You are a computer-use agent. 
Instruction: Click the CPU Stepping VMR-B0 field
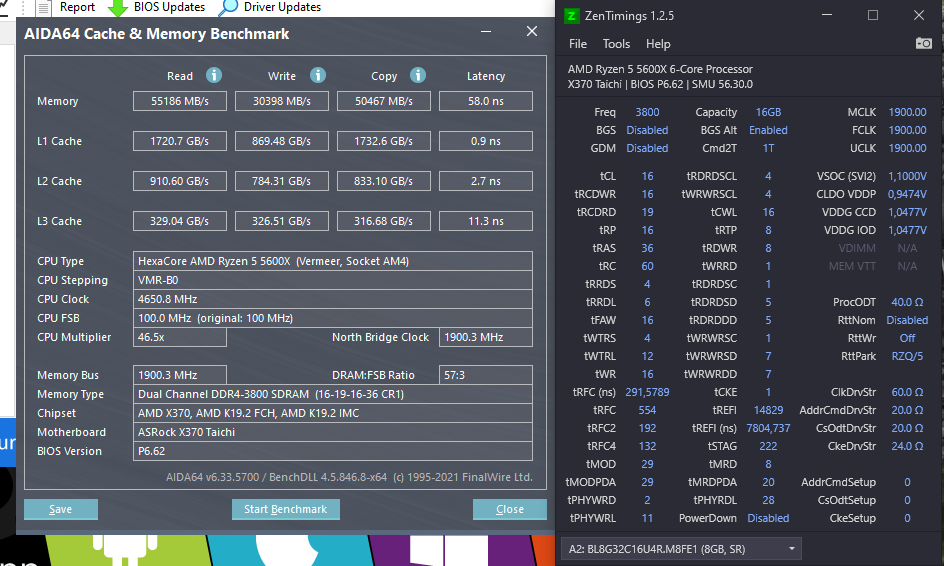pyautogui.click(x=333, y=280)
